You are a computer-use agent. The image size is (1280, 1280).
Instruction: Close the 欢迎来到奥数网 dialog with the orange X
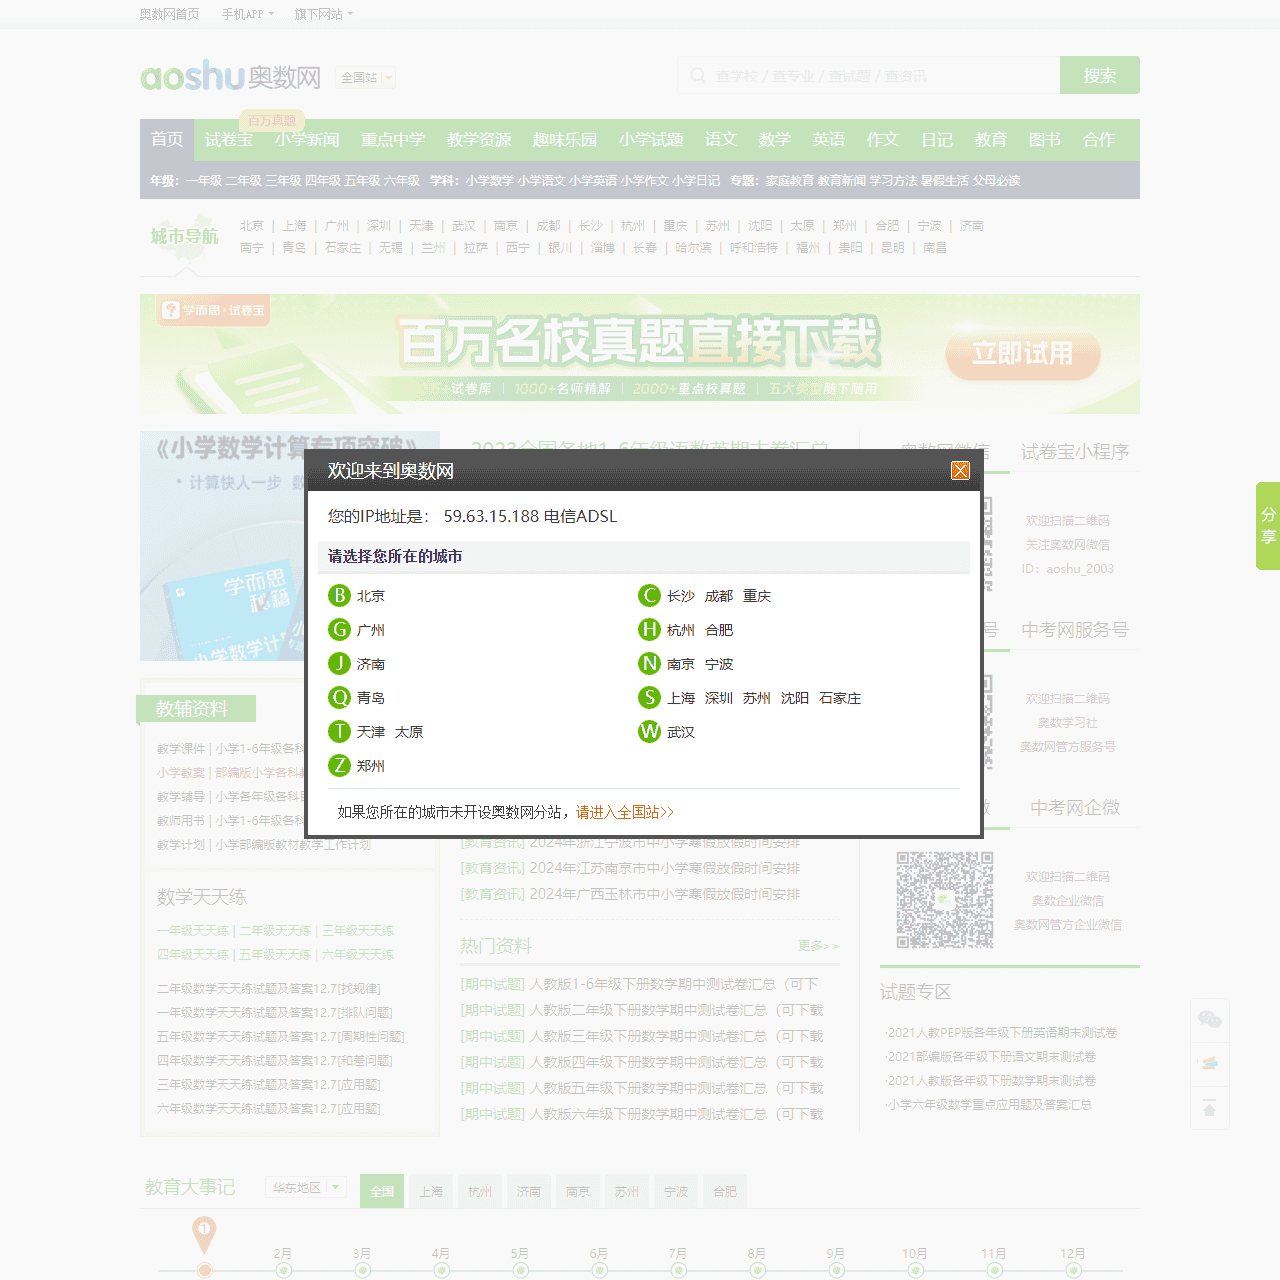tap(960, 471)
